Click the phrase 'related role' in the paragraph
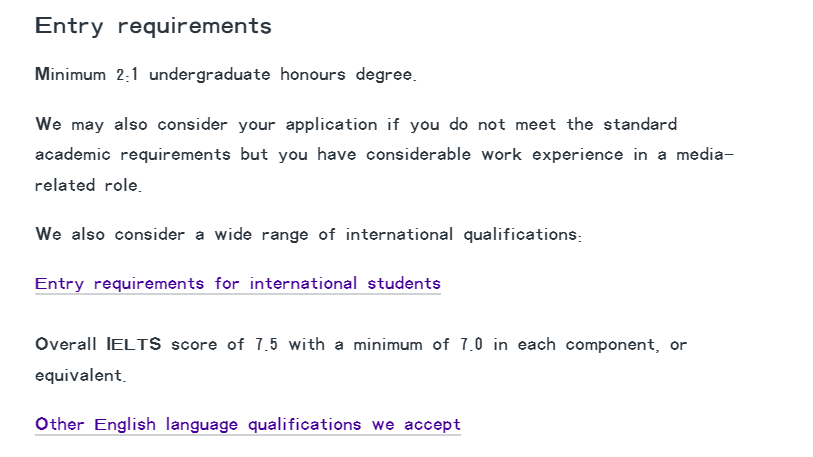 pyautogui.click(x=88, y=186)
